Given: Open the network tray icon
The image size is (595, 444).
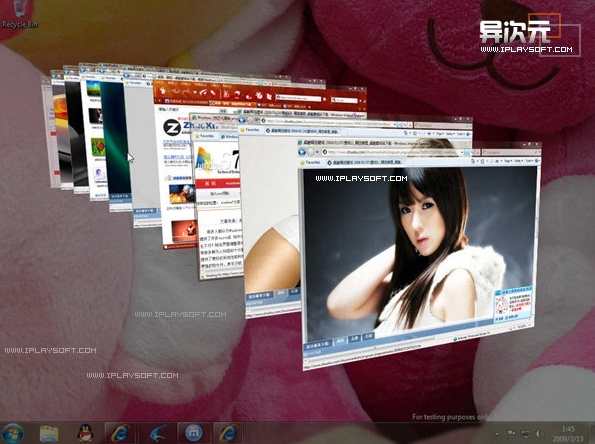Looking at the screenshot, I should point(525,433).
